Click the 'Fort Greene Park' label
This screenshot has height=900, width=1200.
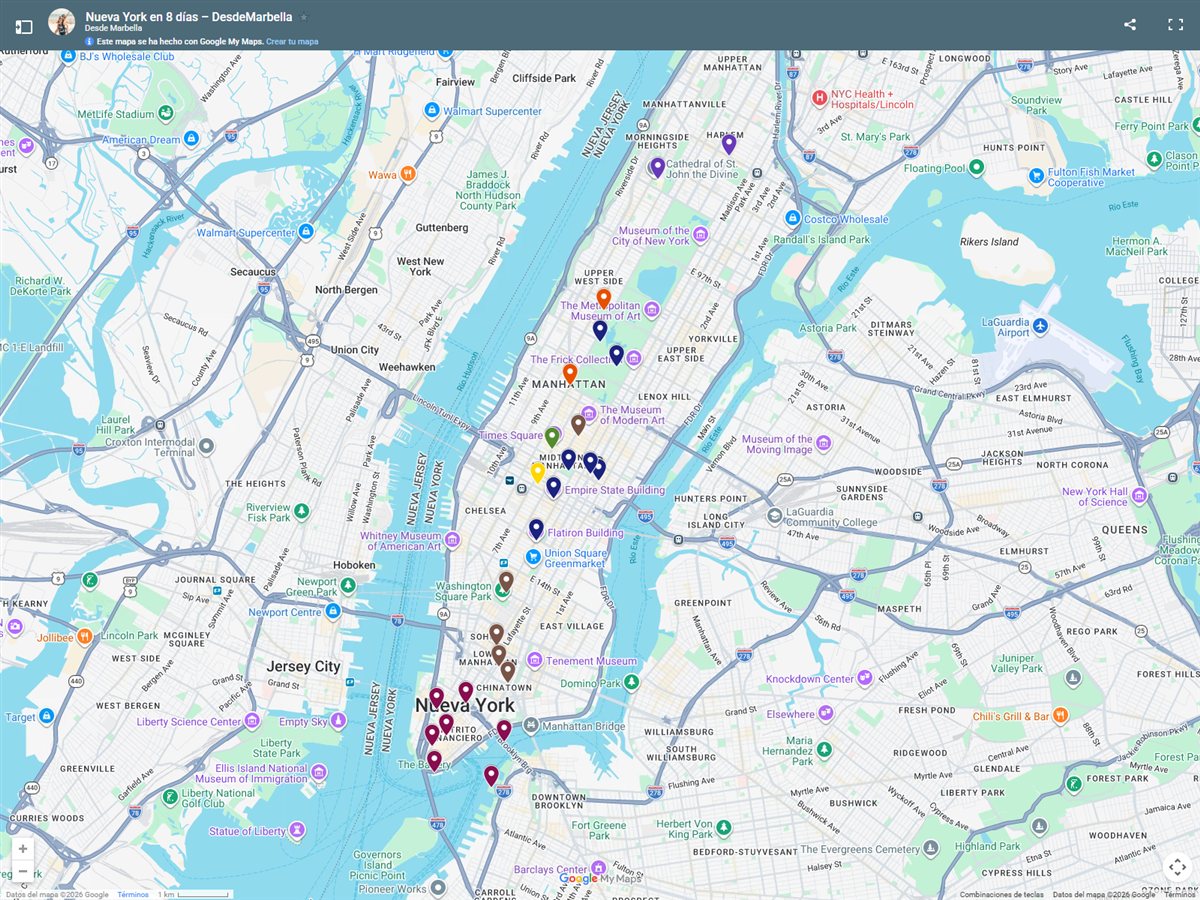[598, 830]
